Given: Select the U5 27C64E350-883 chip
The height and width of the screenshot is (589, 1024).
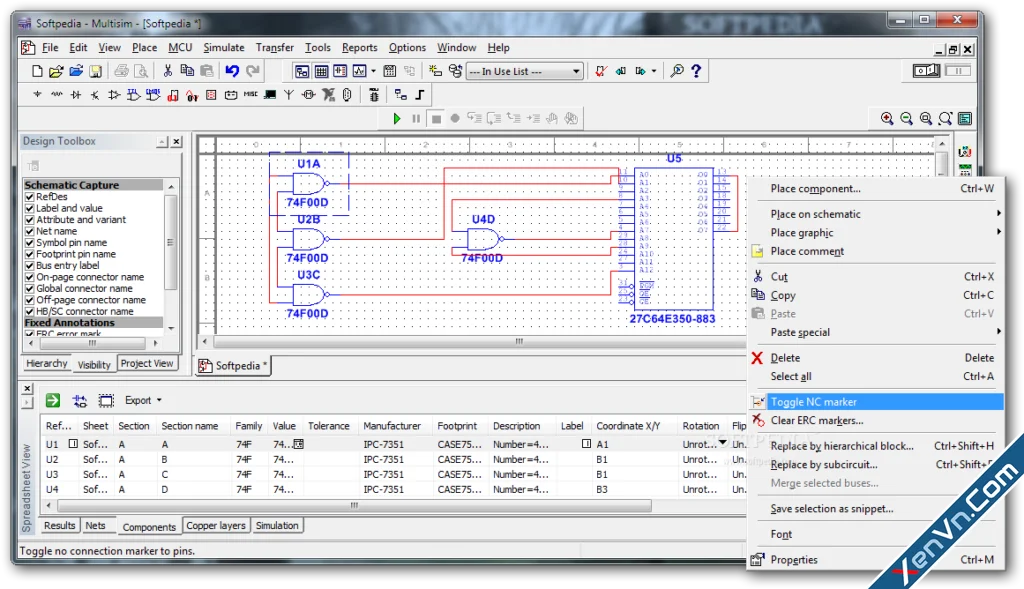Looking at the screenshot, I should coord(673,240).
